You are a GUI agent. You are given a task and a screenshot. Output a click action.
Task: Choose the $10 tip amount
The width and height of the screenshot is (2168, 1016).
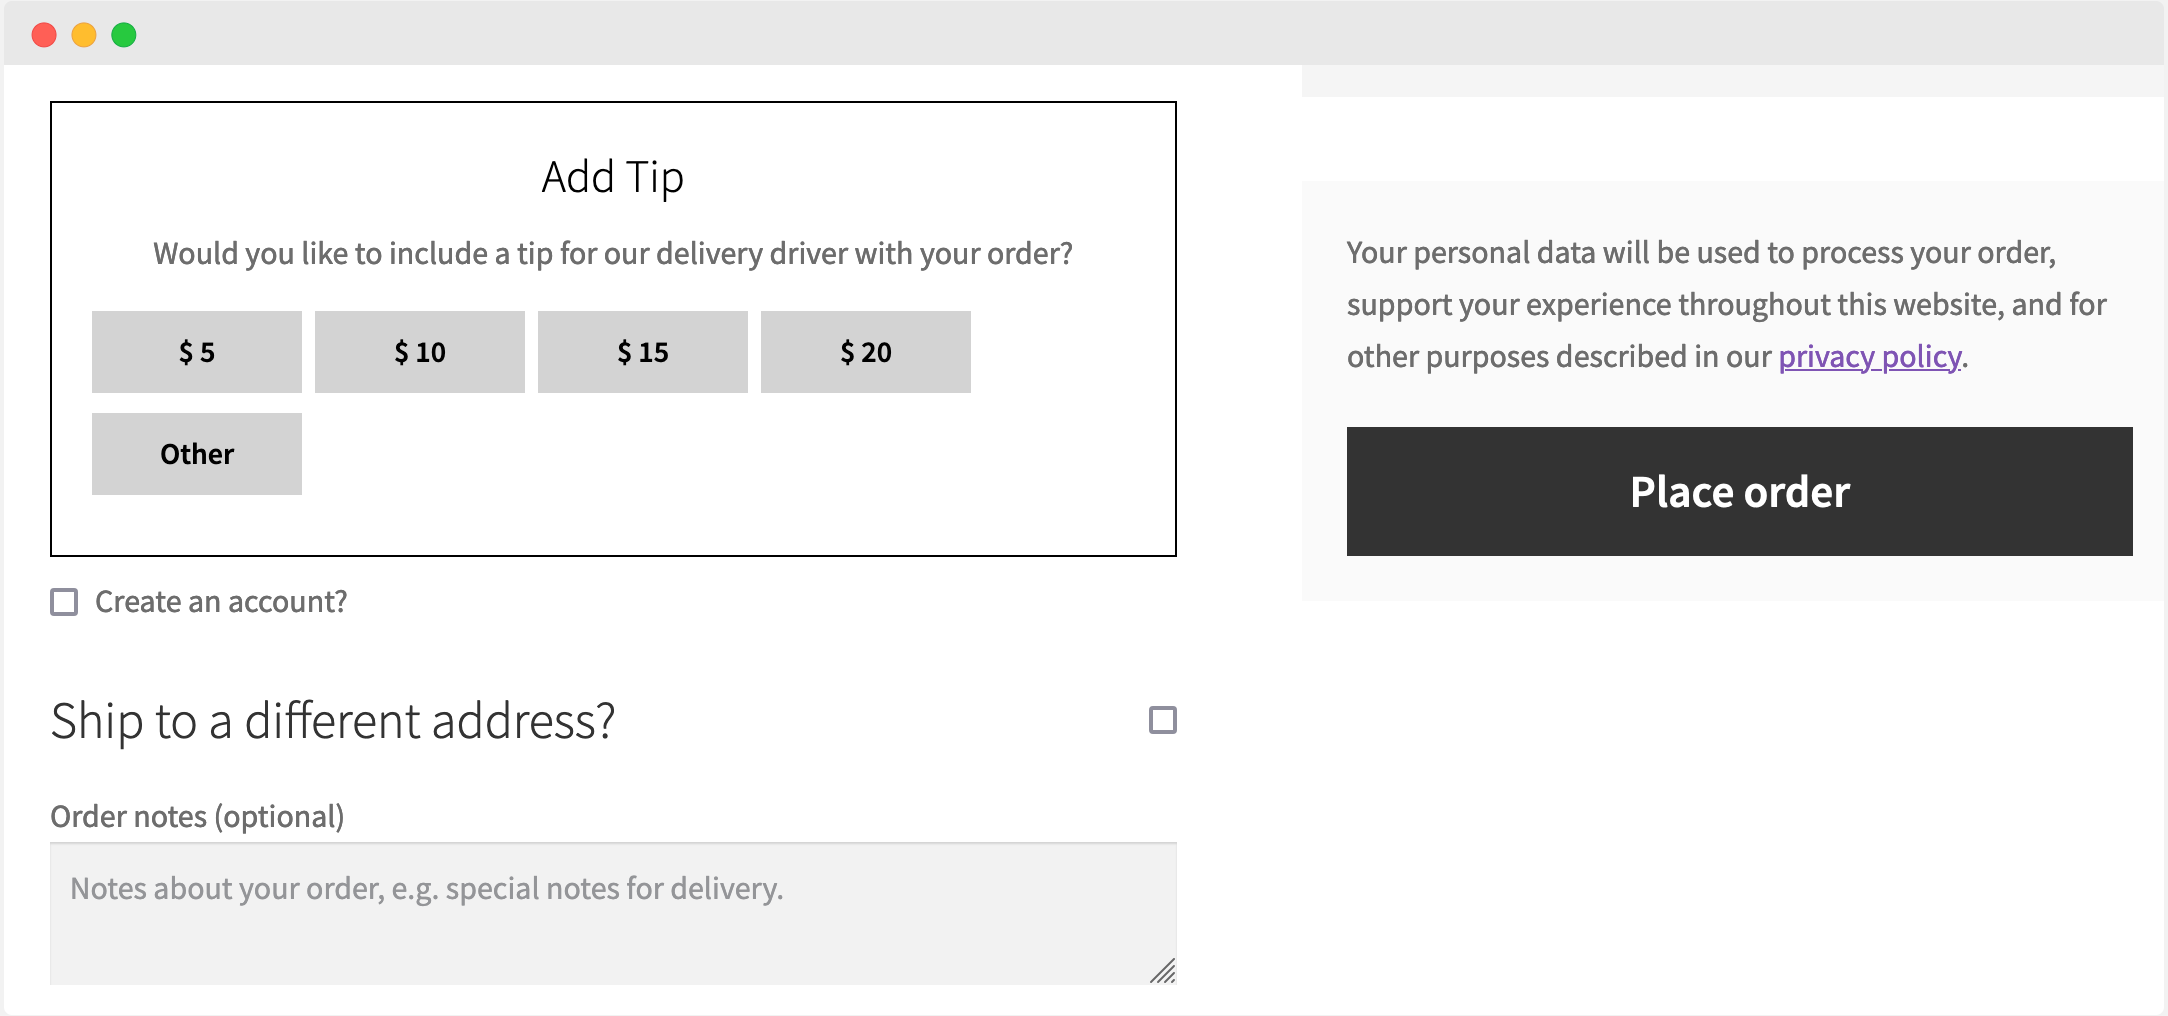click(x=419, y=352)
